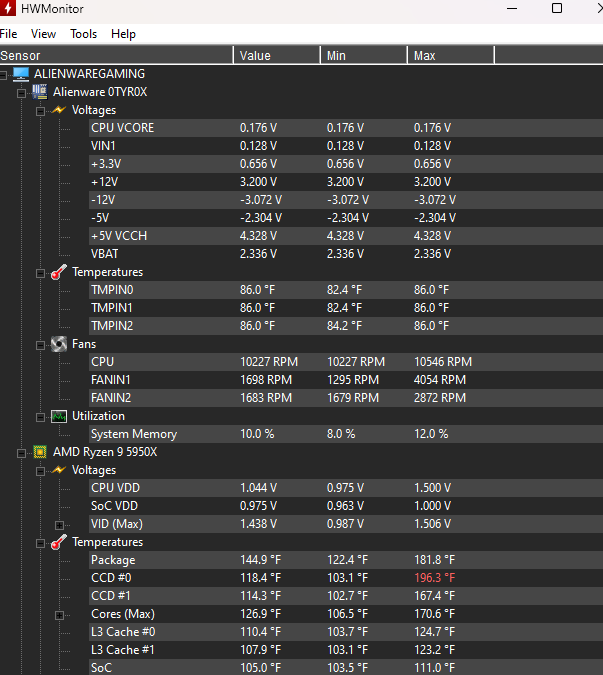Collapse the Alienware 0TYR0X node
The height and width of the screenshot is (675, 603).
[x=21, y=93]
